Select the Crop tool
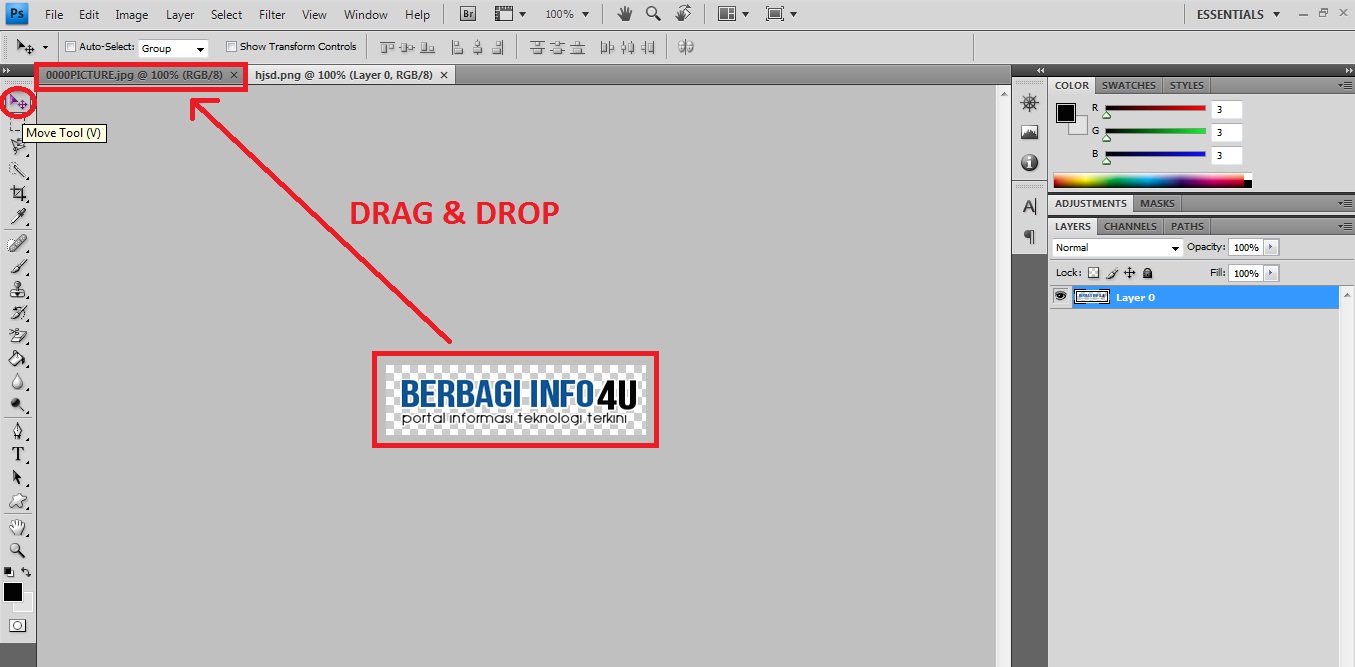Viewport: 1355px width, 667px height. tap(17, 194)
